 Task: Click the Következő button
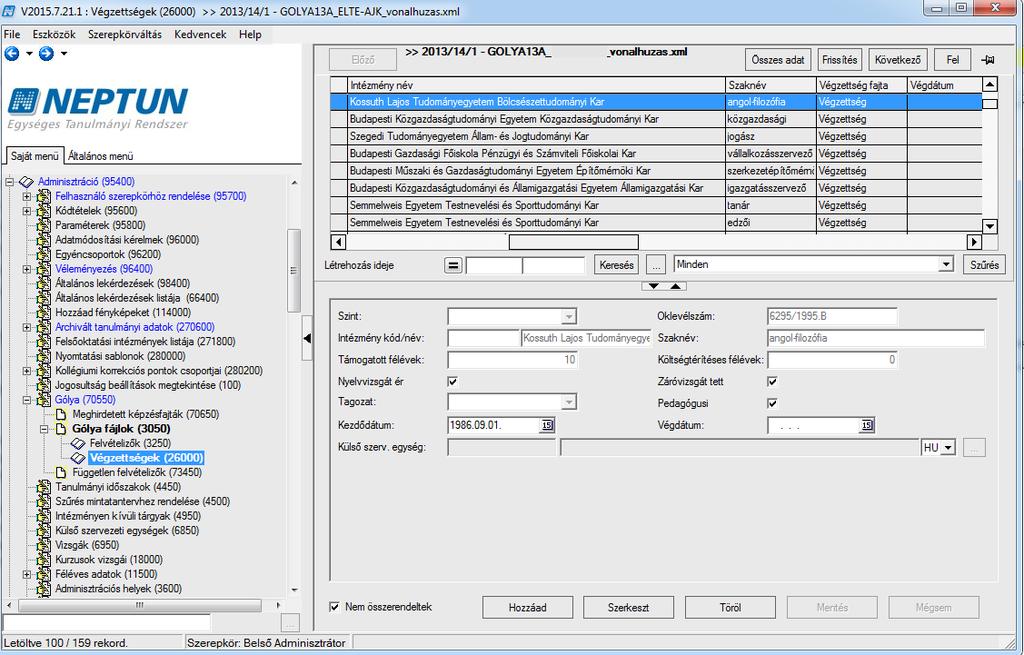(898, 59)
